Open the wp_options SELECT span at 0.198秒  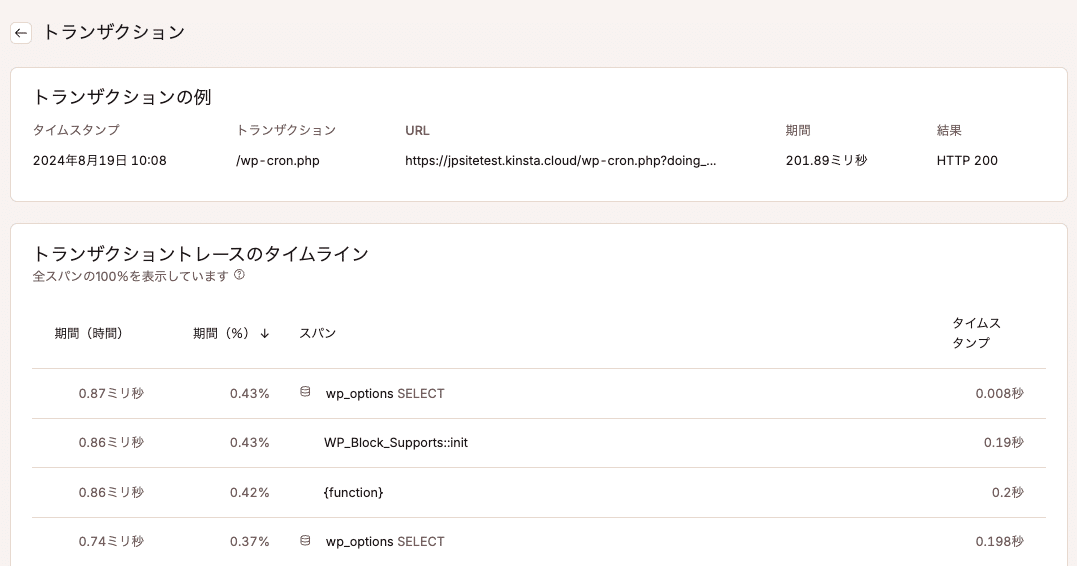pos(385,542)
